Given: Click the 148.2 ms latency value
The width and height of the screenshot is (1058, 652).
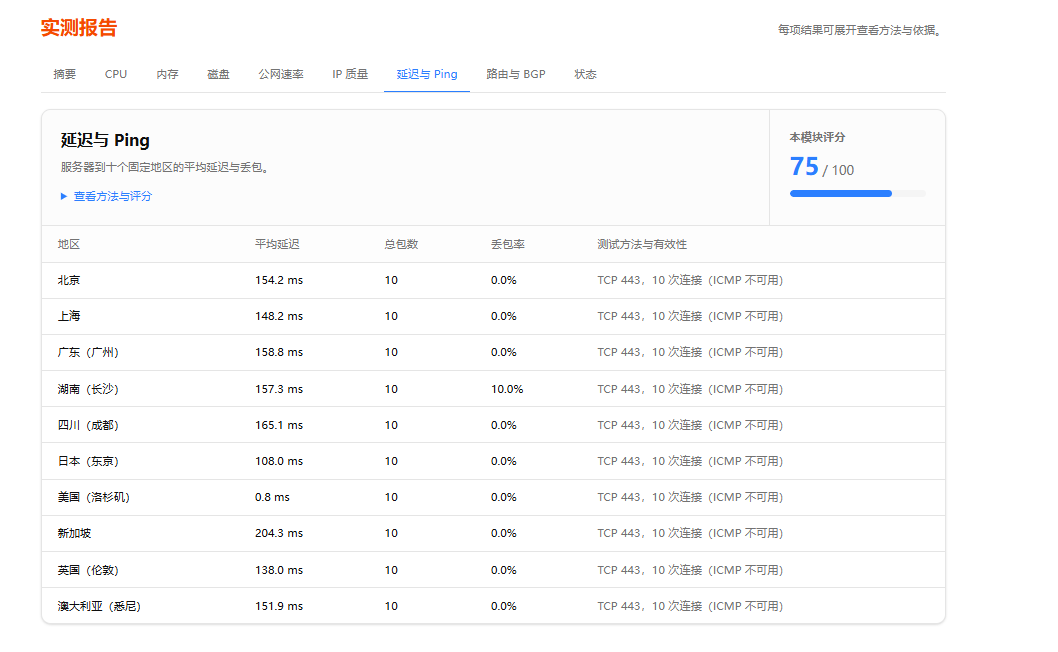Looking at the screenshot, I should coord(279,316).
